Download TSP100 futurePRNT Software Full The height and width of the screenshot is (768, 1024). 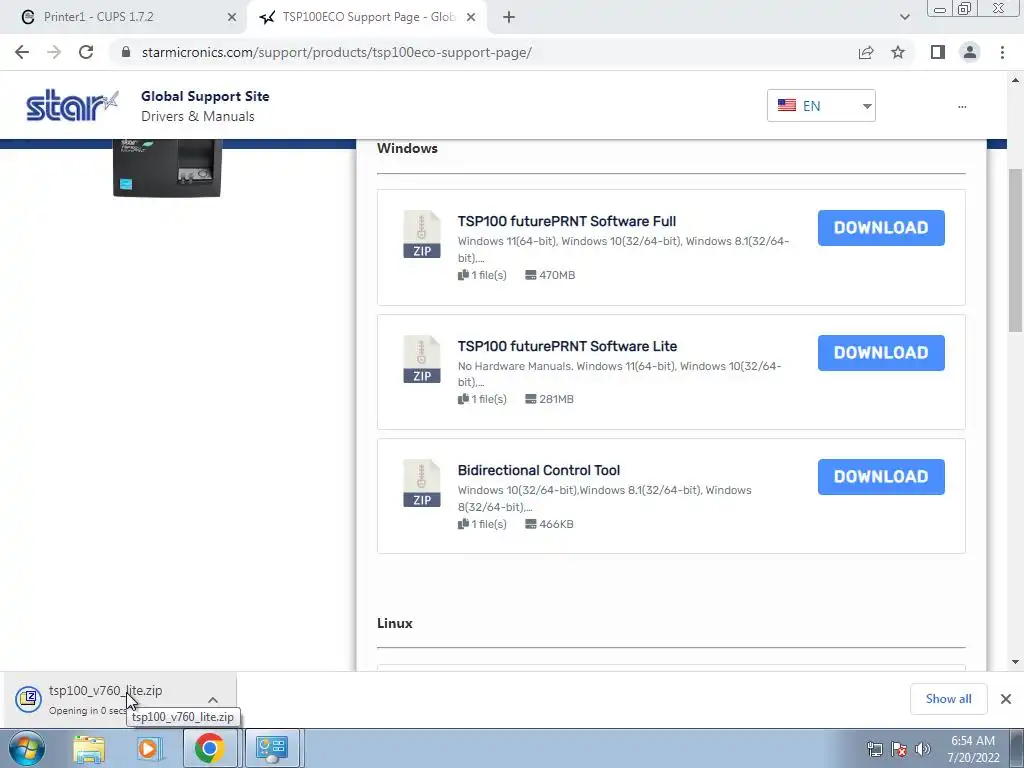click(x=881, y=228)
